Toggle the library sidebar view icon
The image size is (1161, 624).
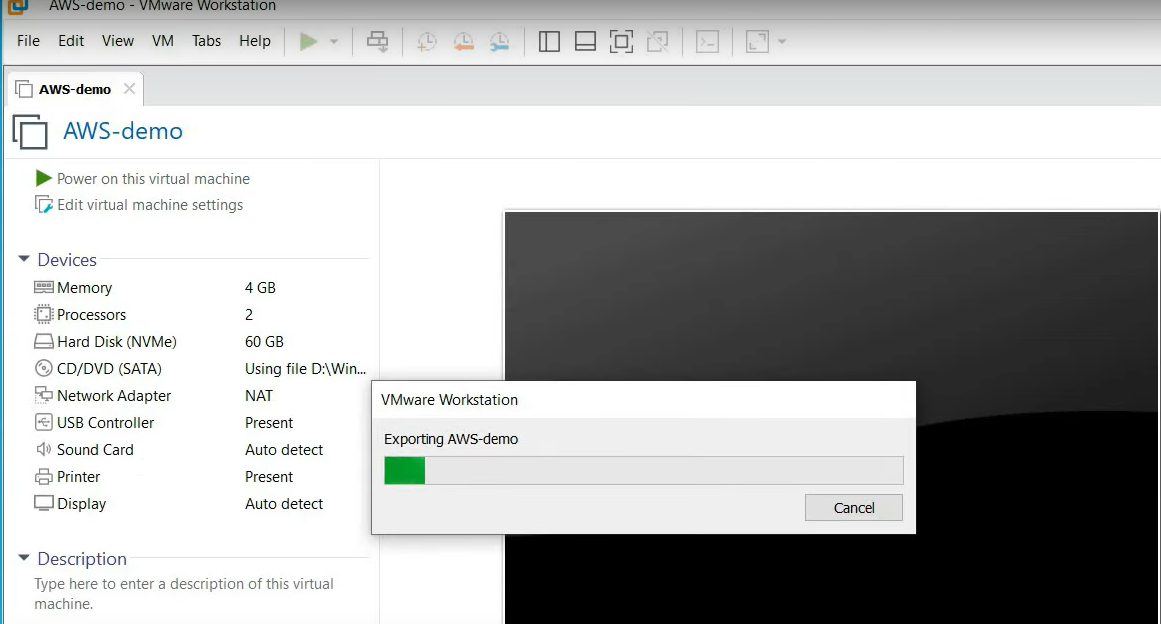tap(549, 41)
